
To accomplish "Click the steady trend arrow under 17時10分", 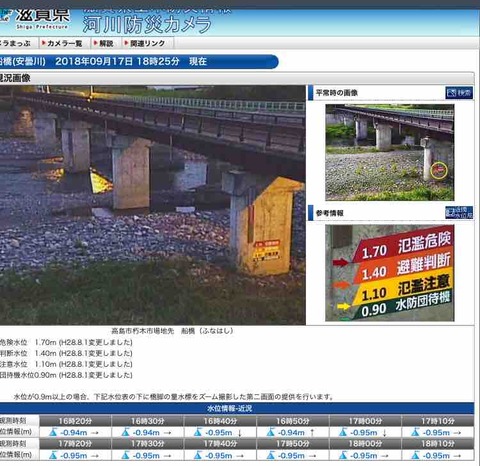I will tap(457, 433).
